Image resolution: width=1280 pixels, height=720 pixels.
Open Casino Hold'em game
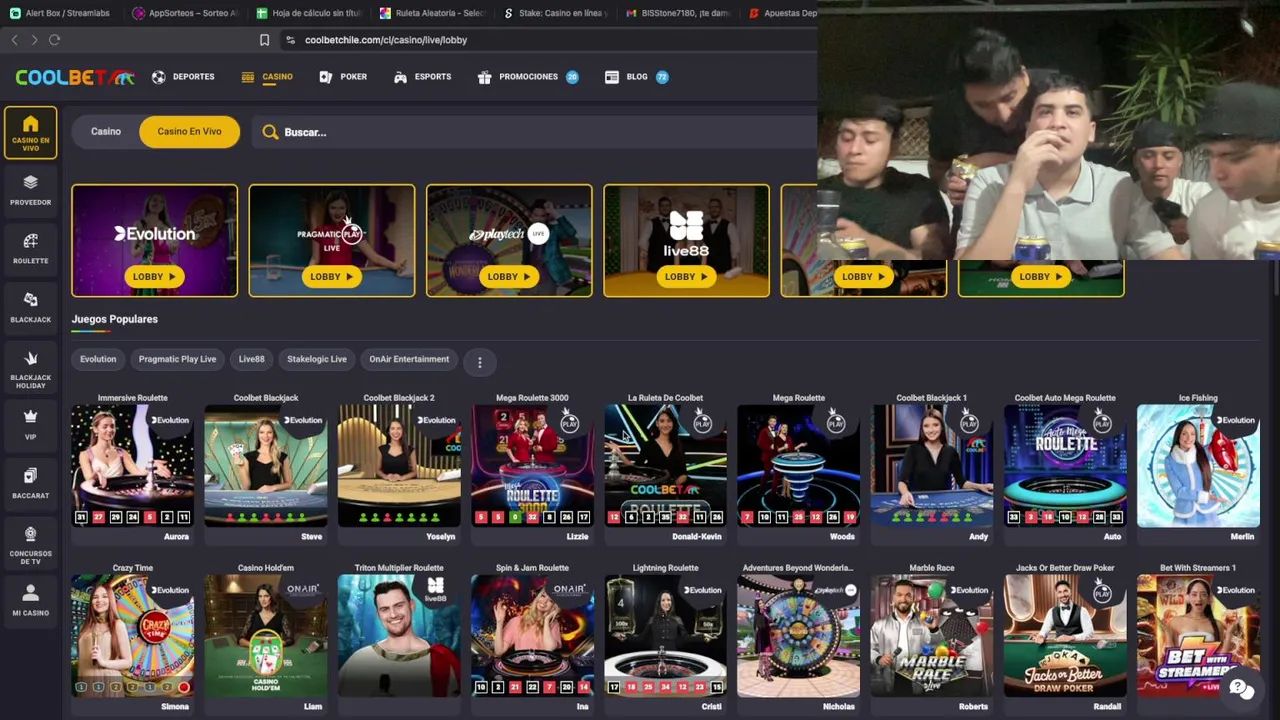click(265, 636)
